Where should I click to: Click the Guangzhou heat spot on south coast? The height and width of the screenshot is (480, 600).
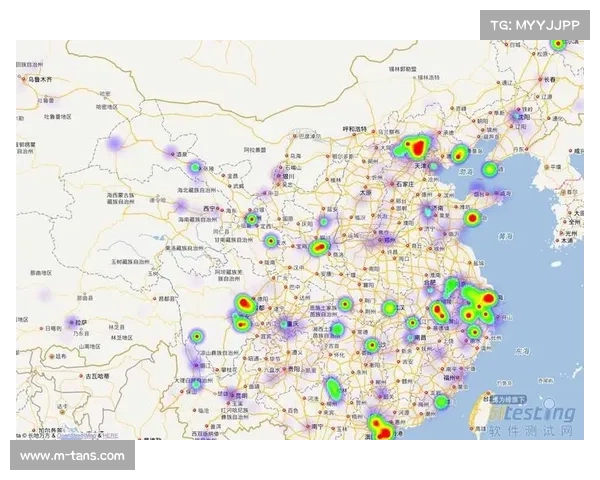click(378, 426)
